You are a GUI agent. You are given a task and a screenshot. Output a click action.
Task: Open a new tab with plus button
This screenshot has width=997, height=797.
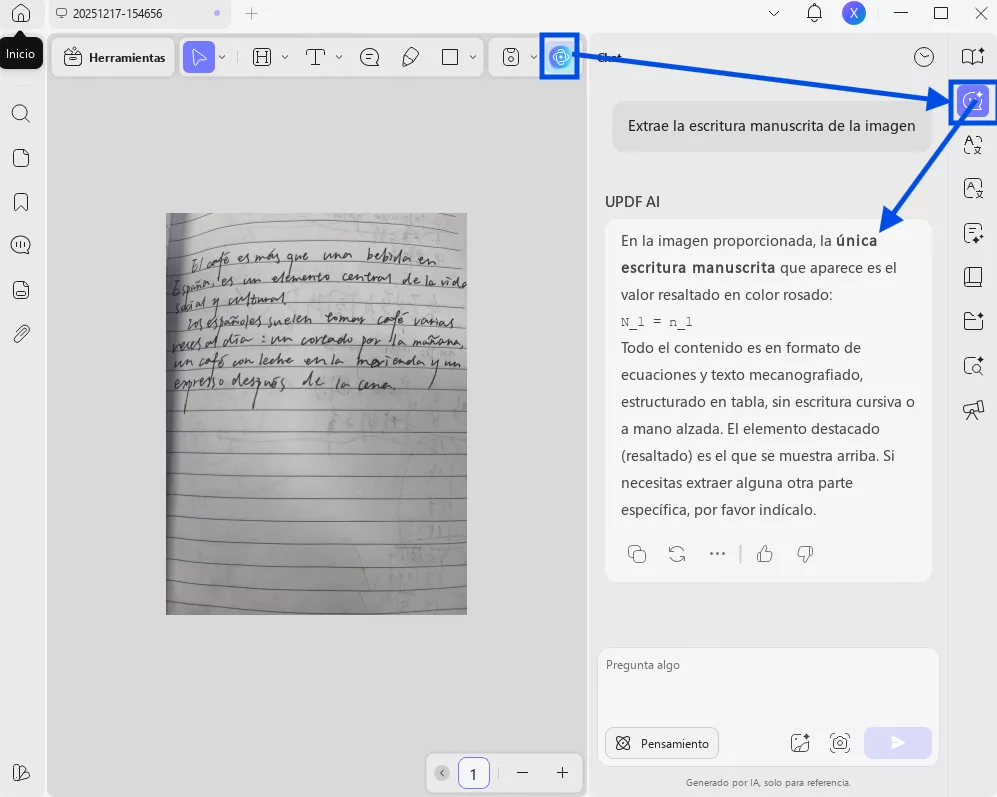pos(252,14)
